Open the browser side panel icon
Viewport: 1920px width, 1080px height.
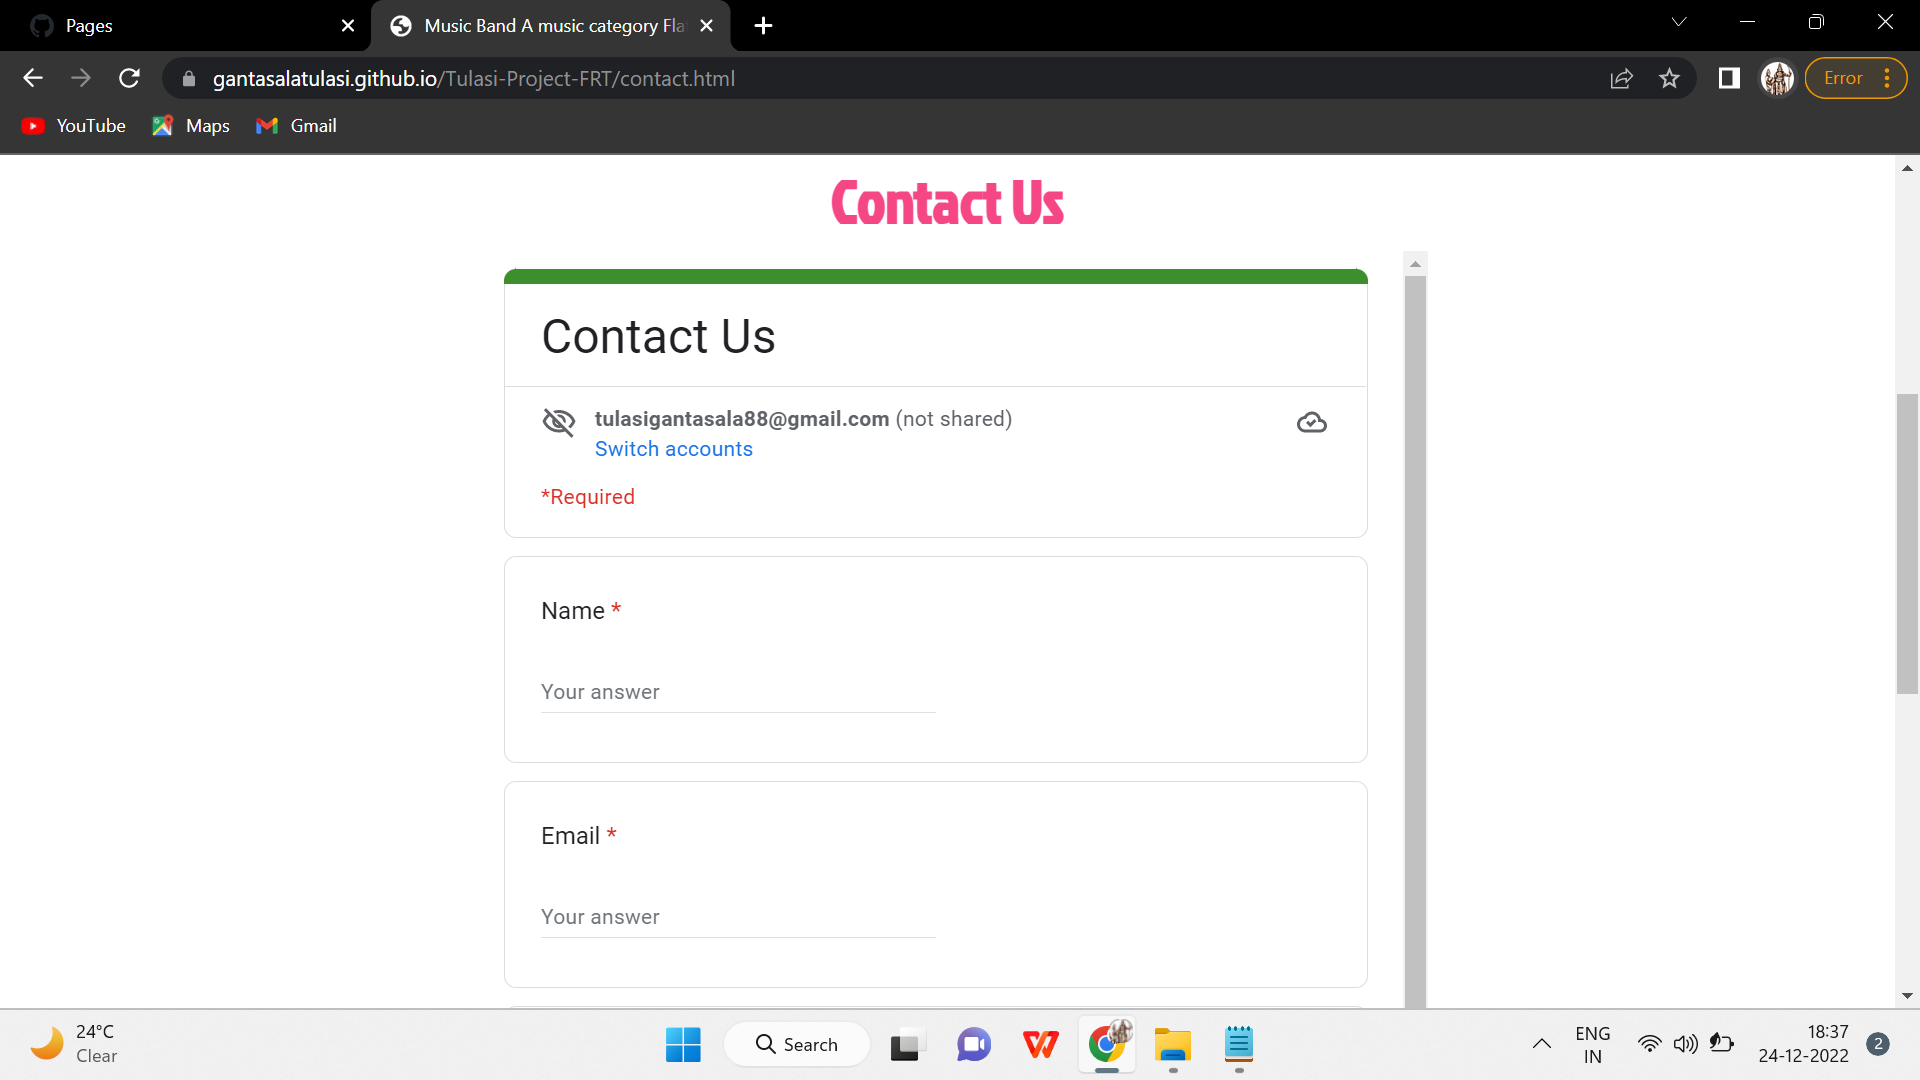click(x=1729, y=78)
